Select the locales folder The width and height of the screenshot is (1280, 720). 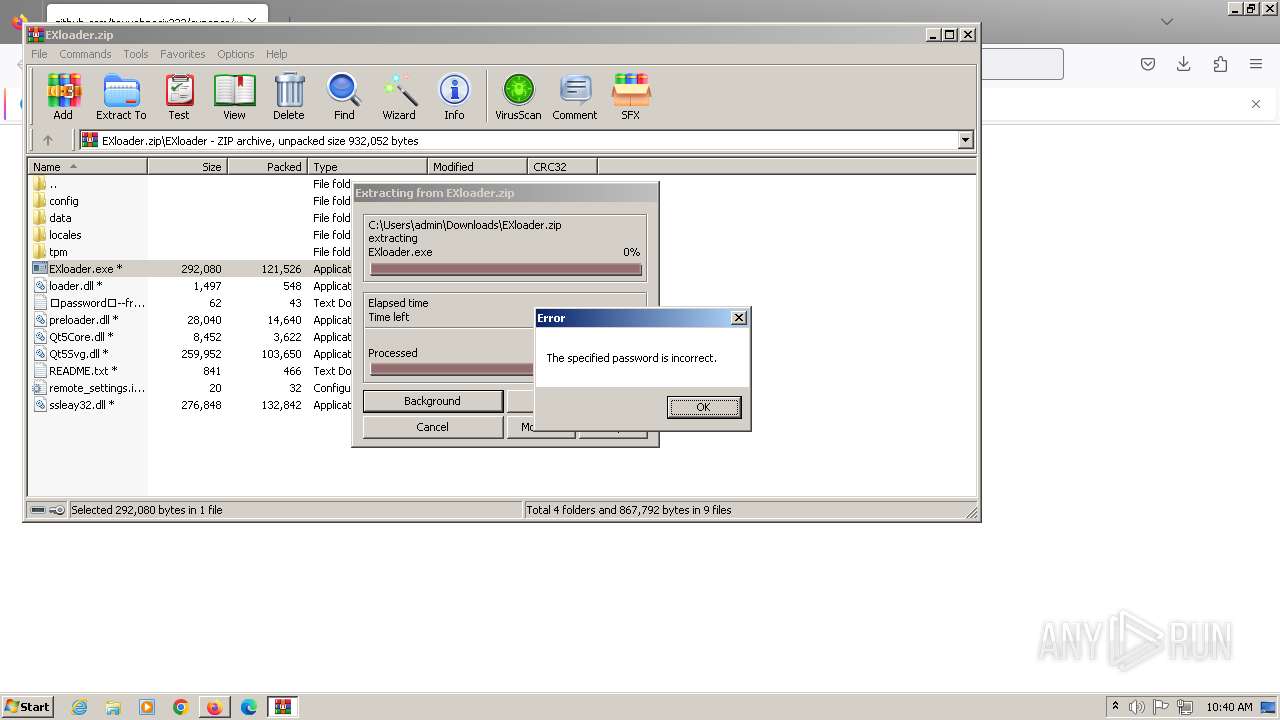click(x=65, y=235)
